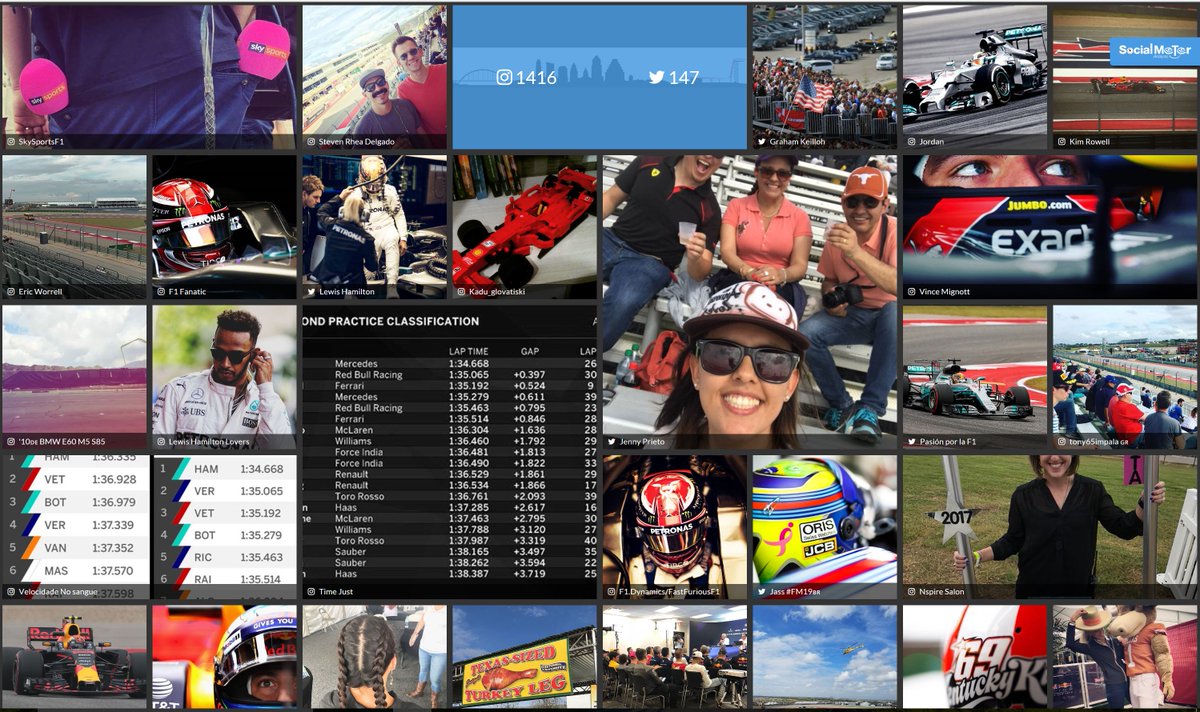Click the 'Graham Keilloh' caption text

coord(797,142)
